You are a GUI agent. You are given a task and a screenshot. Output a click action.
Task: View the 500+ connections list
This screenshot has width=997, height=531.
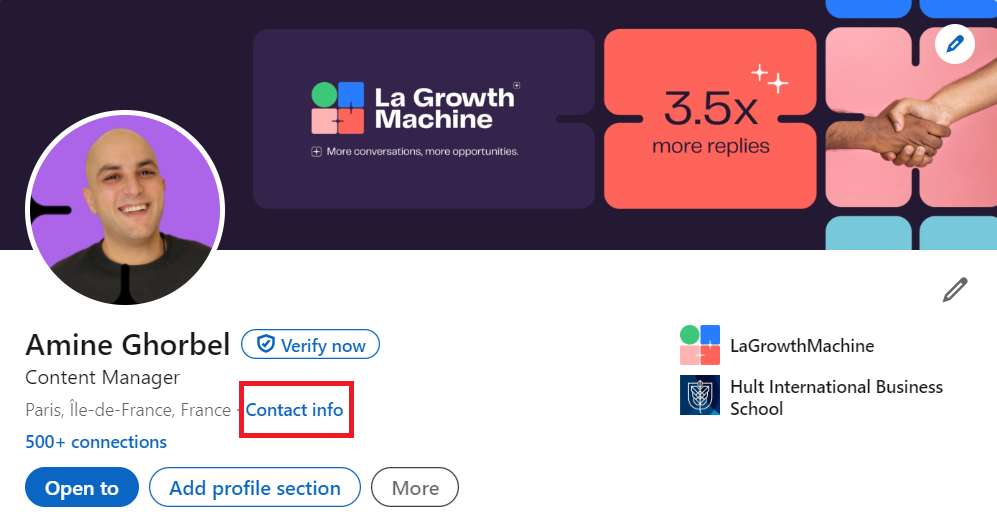point(96,442)
